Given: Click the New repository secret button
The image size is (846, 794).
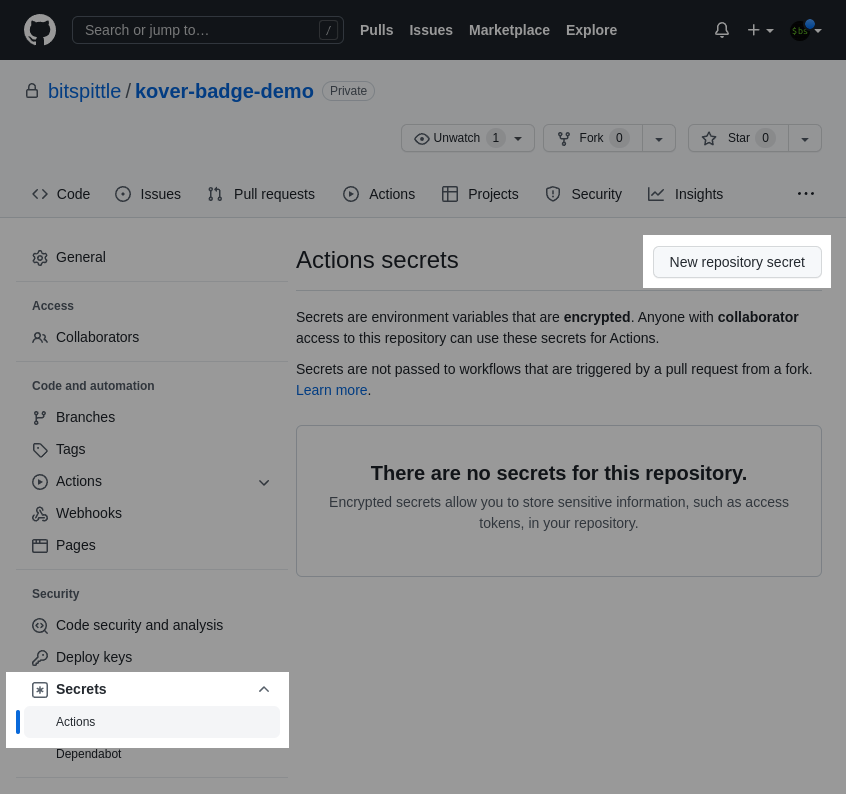Looking at the screenshot, I should tap(737, 262).
